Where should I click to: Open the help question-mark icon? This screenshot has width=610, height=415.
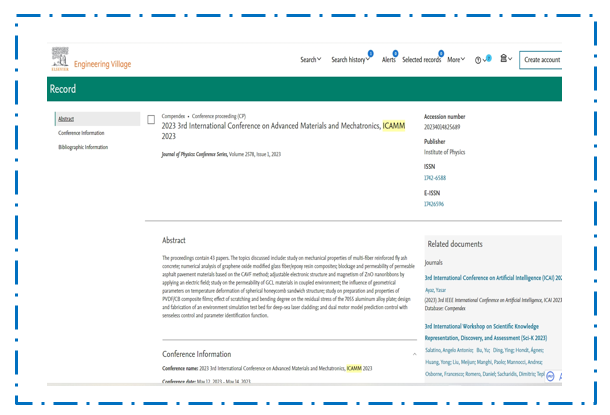coord(477,60)
